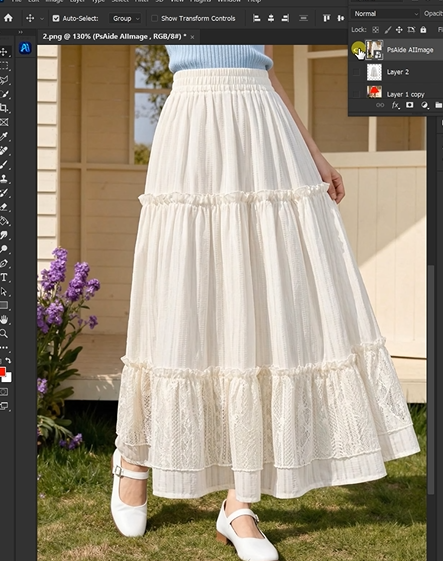
Task: Select the Clone Stamp tool
Action: [x=4, y=179]
